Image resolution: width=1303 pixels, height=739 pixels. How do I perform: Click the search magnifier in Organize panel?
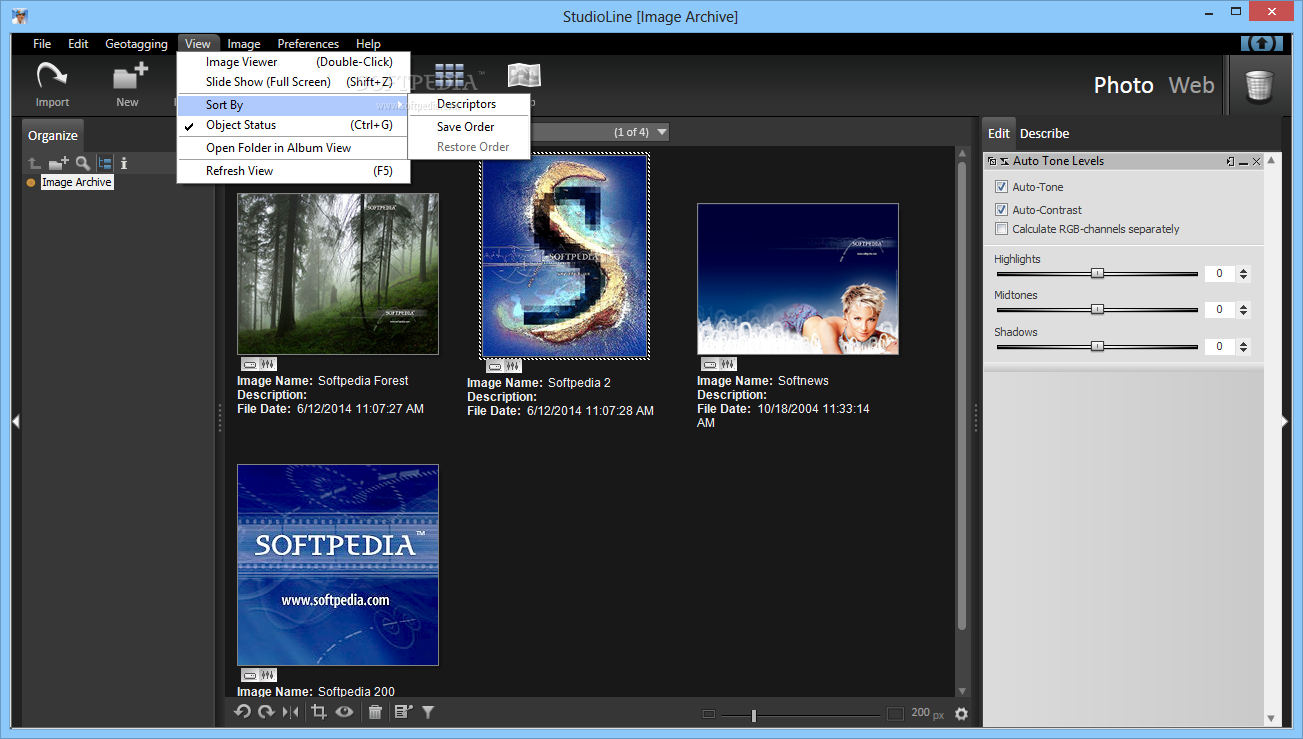click(x=83, y=163)
